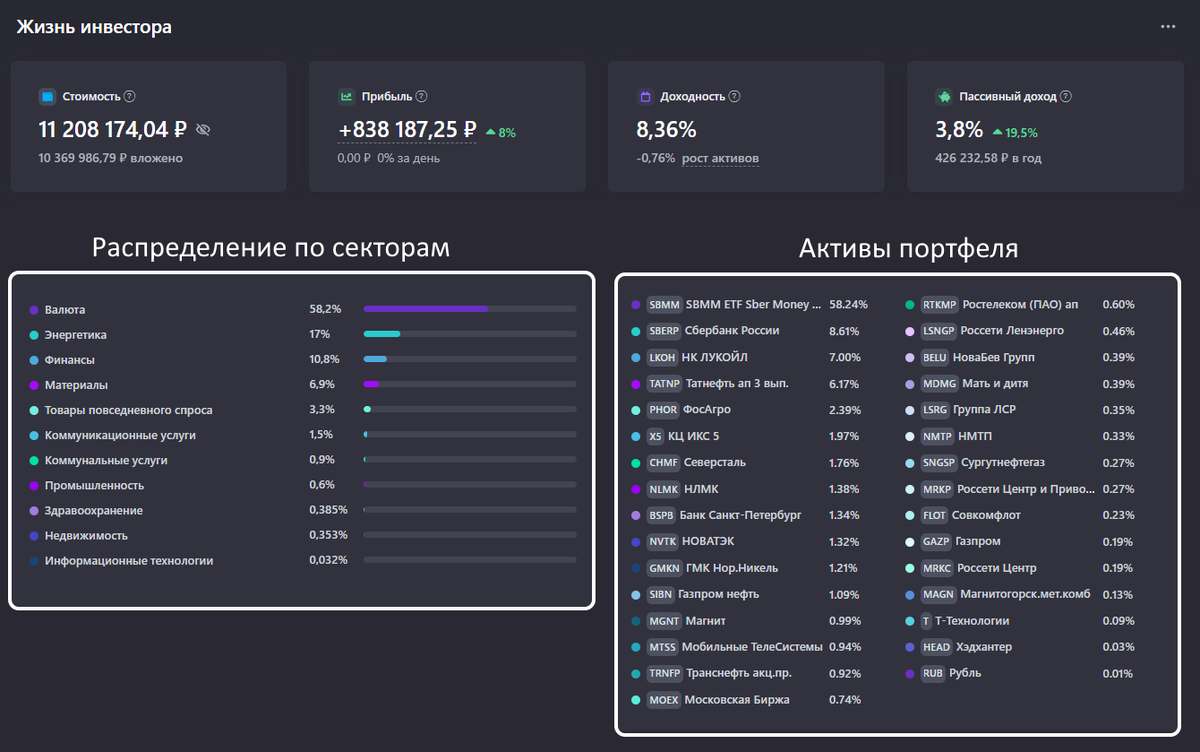This screenshot has width=1200, height=752.
Task: Open the three-dot portfolio options menu
Action: coord(1168,27)
